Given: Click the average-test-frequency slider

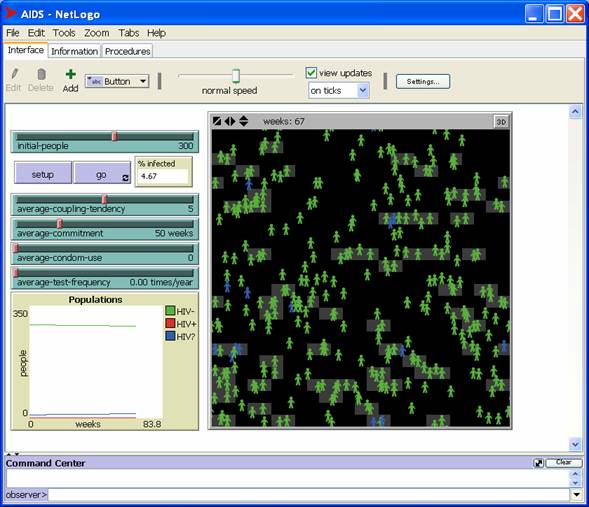Looking at the screenshot, I should [x=105, y=278].
